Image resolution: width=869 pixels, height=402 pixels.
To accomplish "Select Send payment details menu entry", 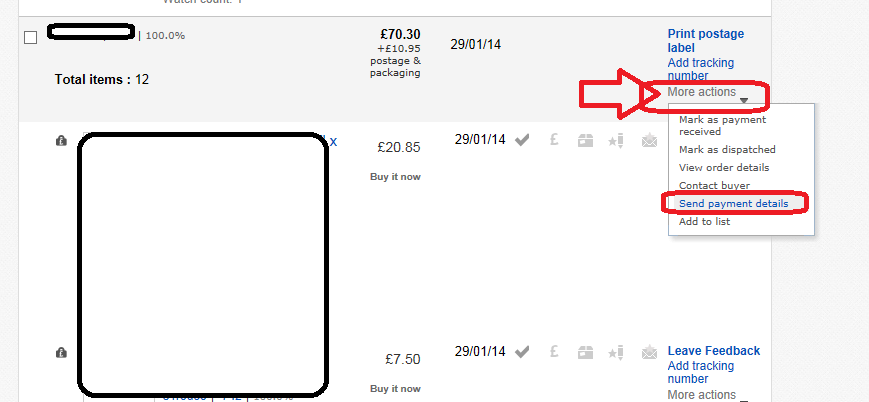I will [x=733, y=203].
